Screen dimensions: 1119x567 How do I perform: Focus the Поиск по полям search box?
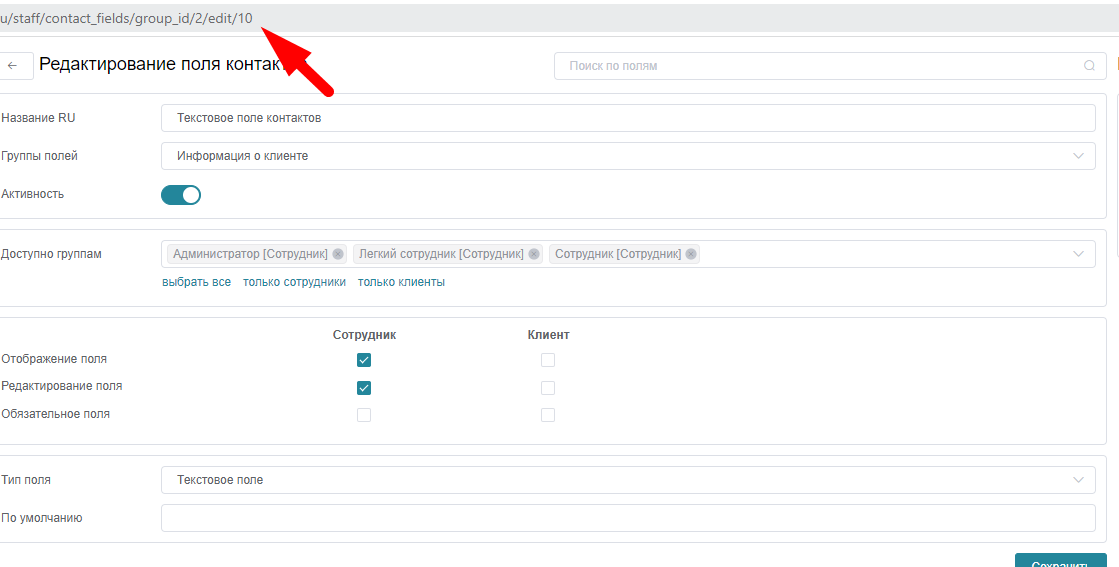tap(828, 66)
